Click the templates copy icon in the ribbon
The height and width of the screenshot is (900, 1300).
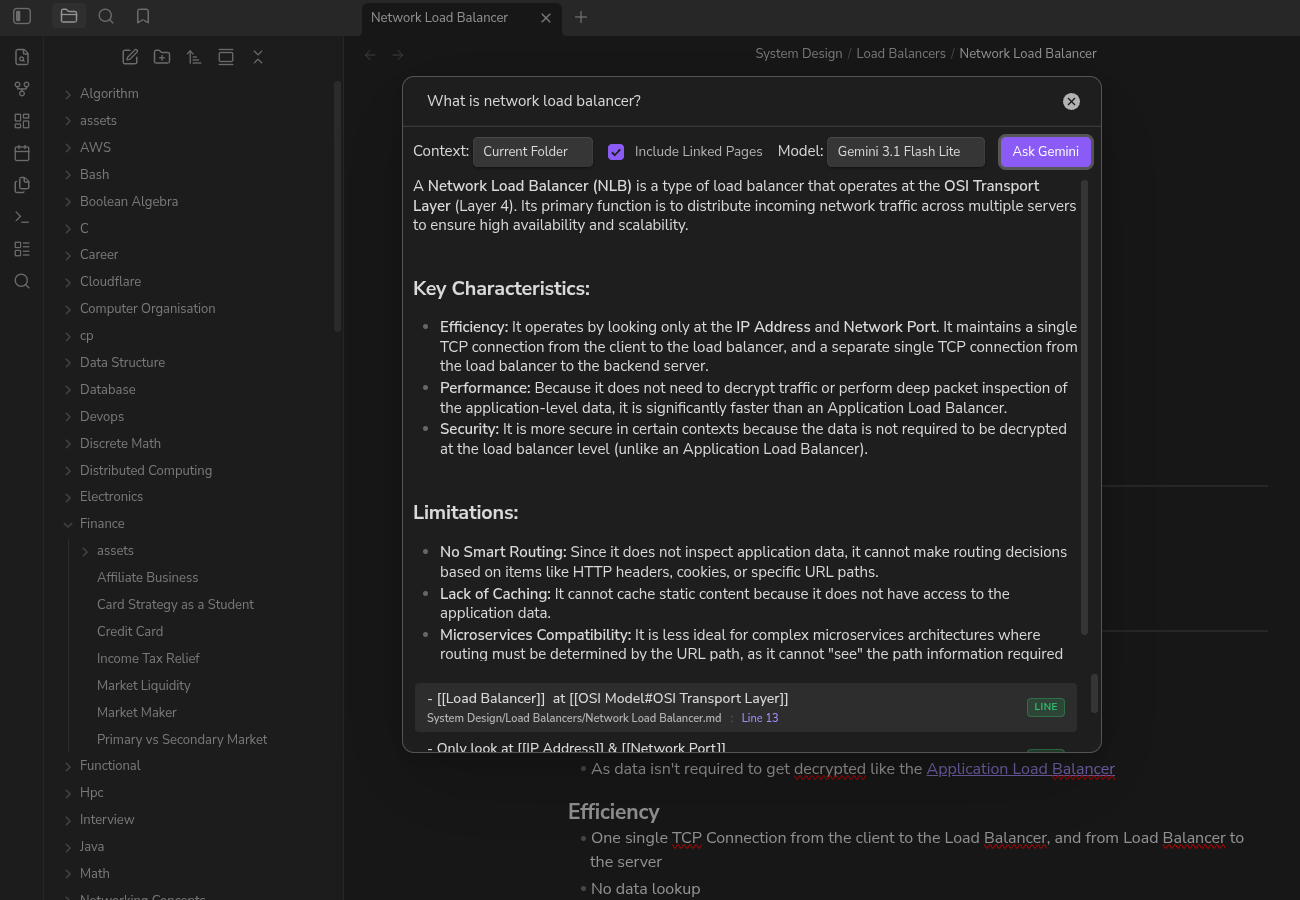click(x=22, y=185)
